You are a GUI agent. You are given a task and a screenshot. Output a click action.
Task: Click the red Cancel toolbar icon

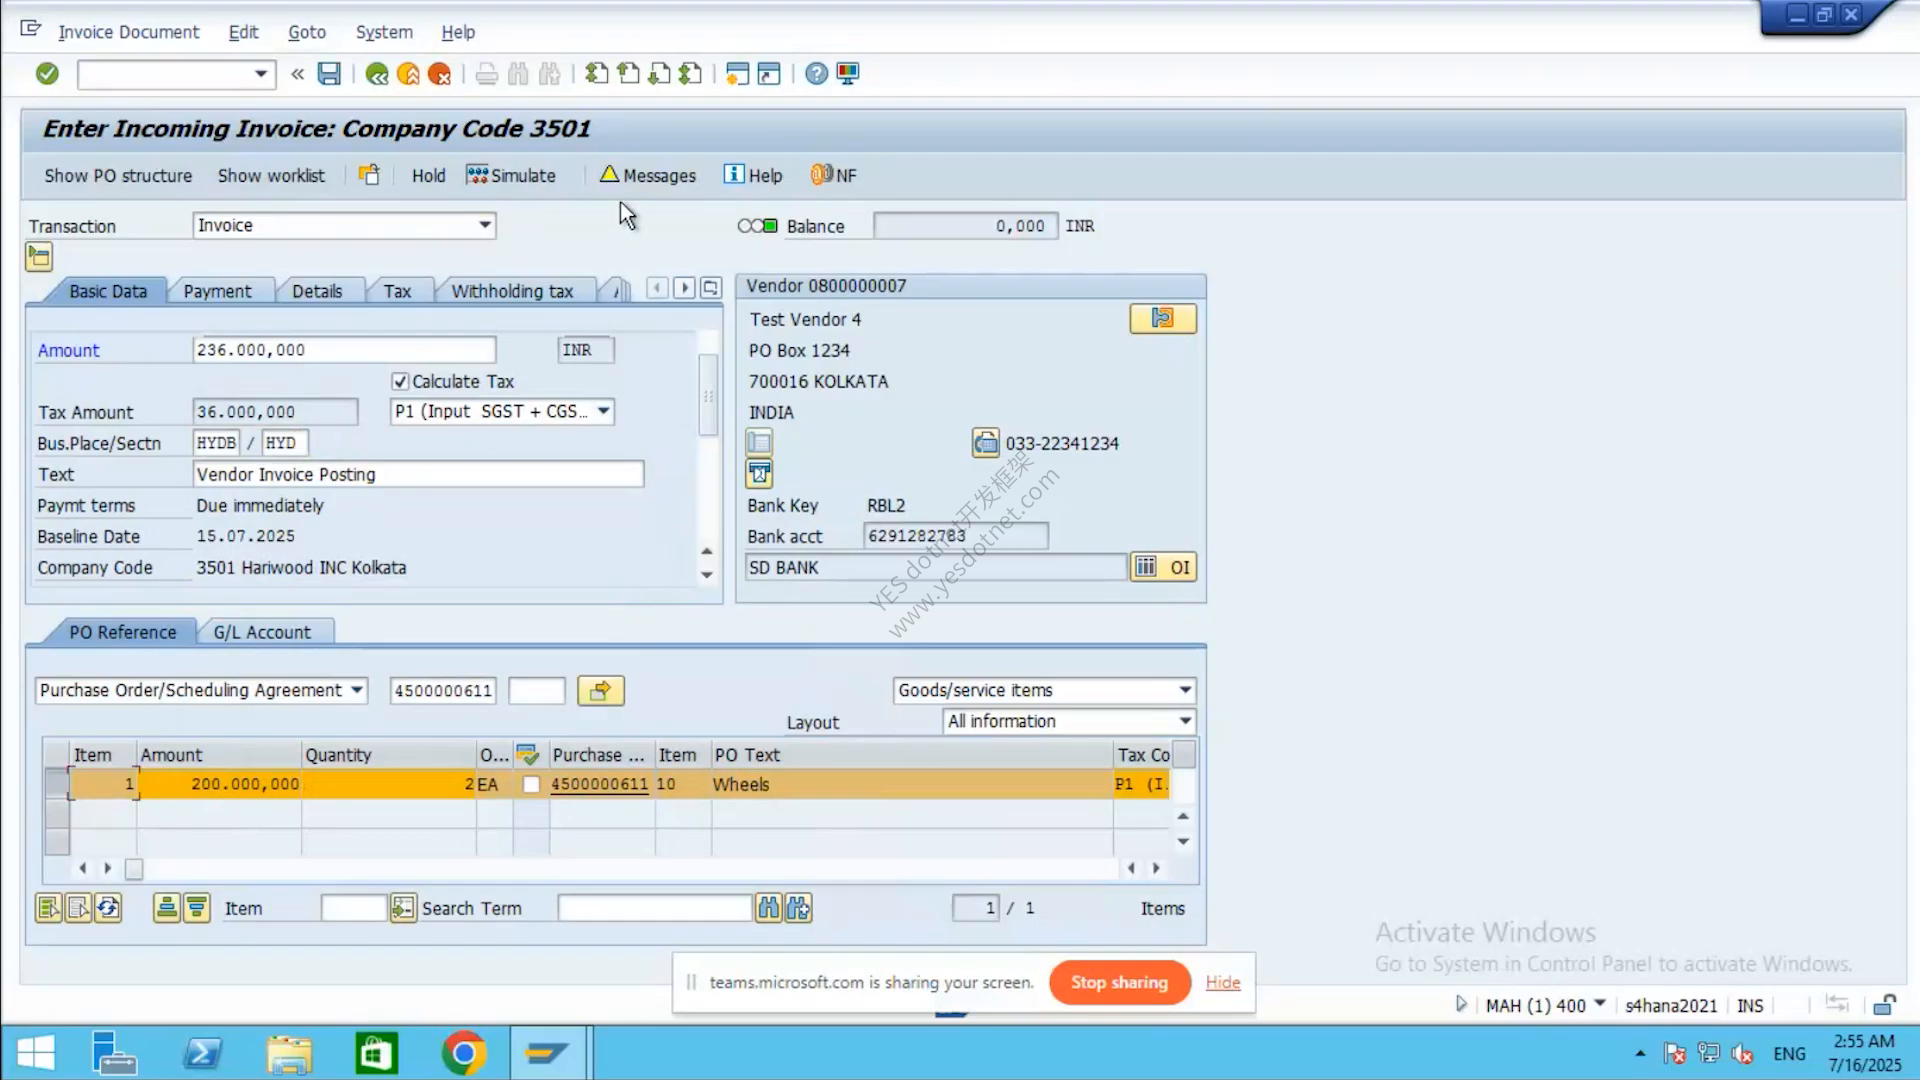[439, 74]
